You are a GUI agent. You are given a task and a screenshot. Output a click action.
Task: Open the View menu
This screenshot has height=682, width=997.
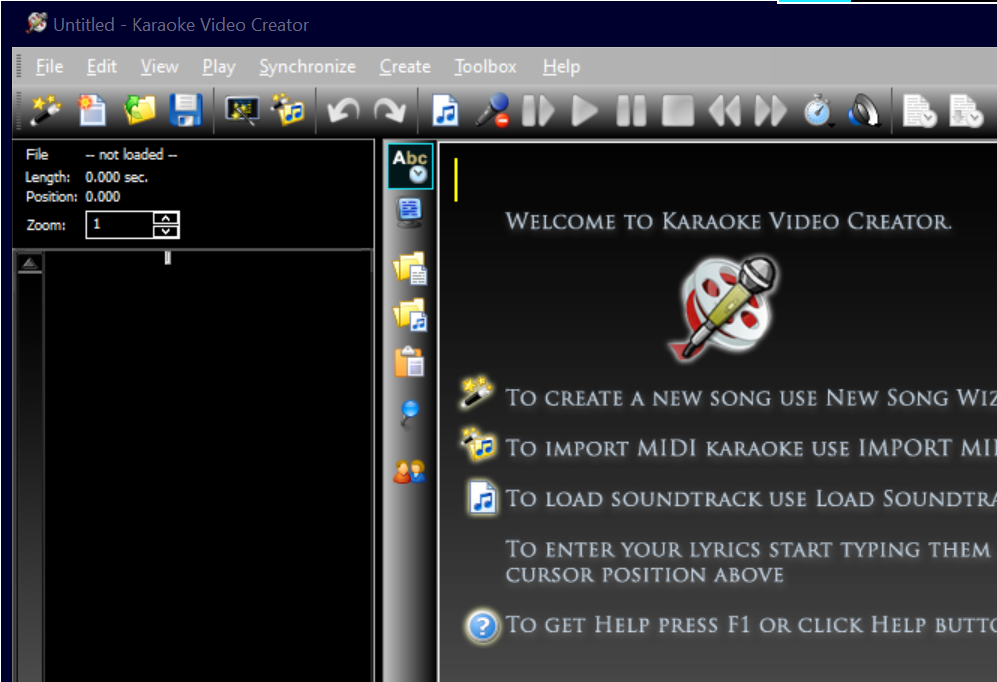(x=160, y=67)
